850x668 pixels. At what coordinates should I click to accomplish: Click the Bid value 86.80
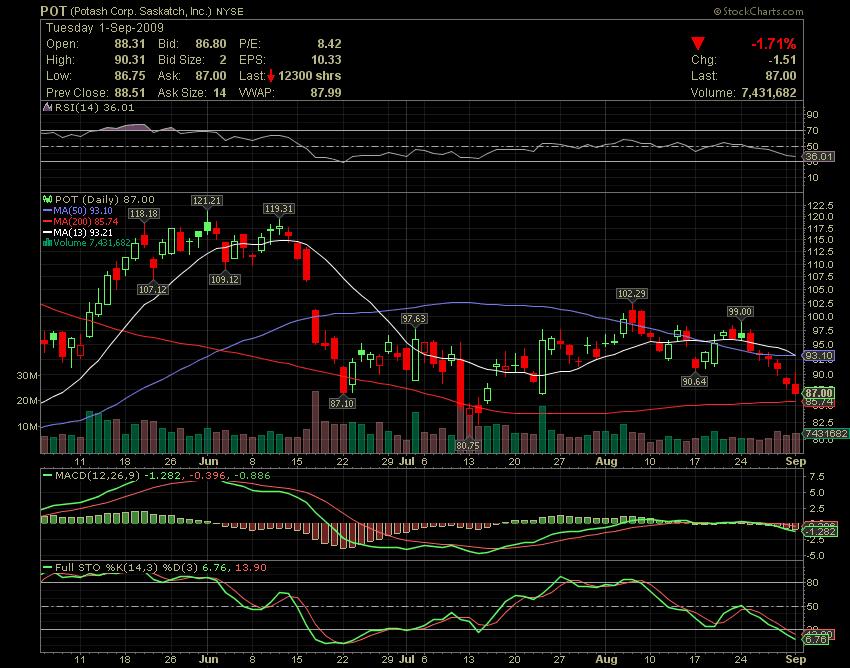211,44
